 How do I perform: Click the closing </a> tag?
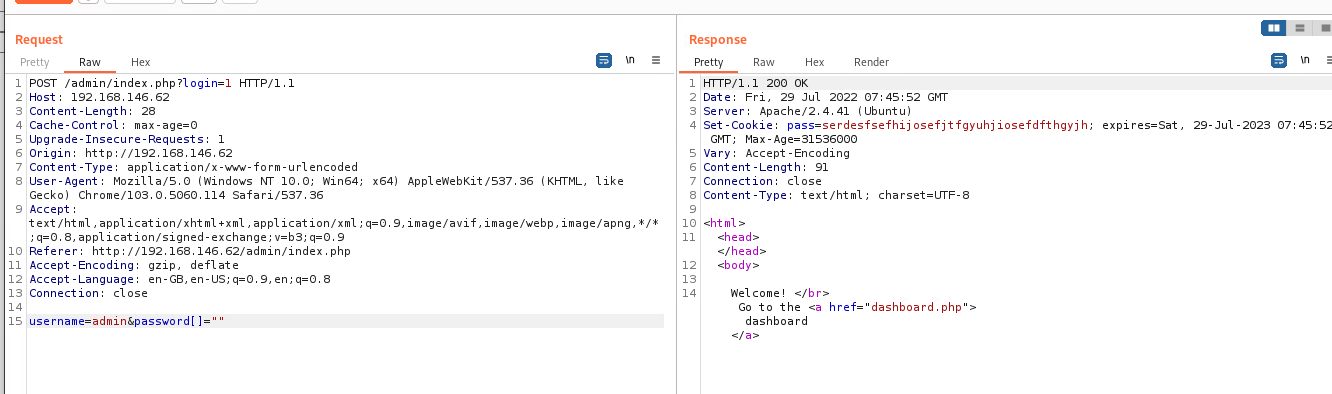tap(745, 335)
